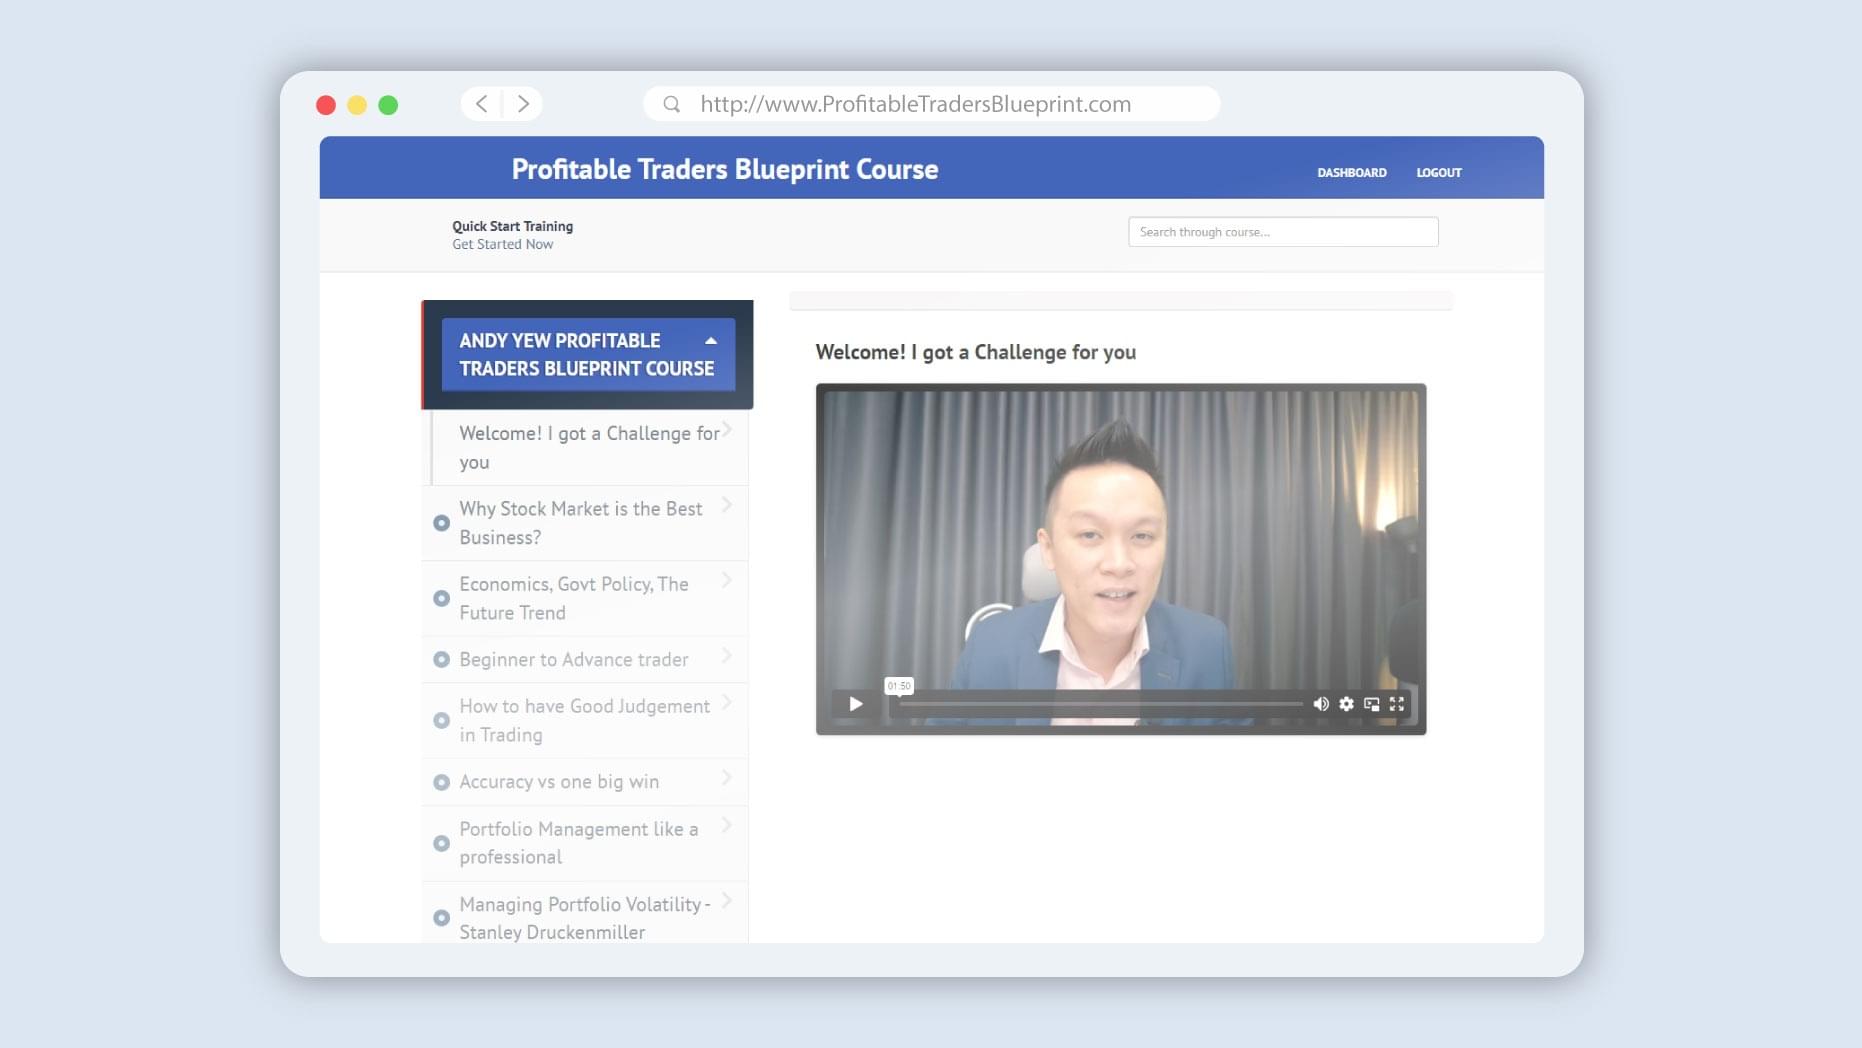Enable picture-in-picture mode on the video
Viewport: 1862px width, 1048px height.
1372,704
